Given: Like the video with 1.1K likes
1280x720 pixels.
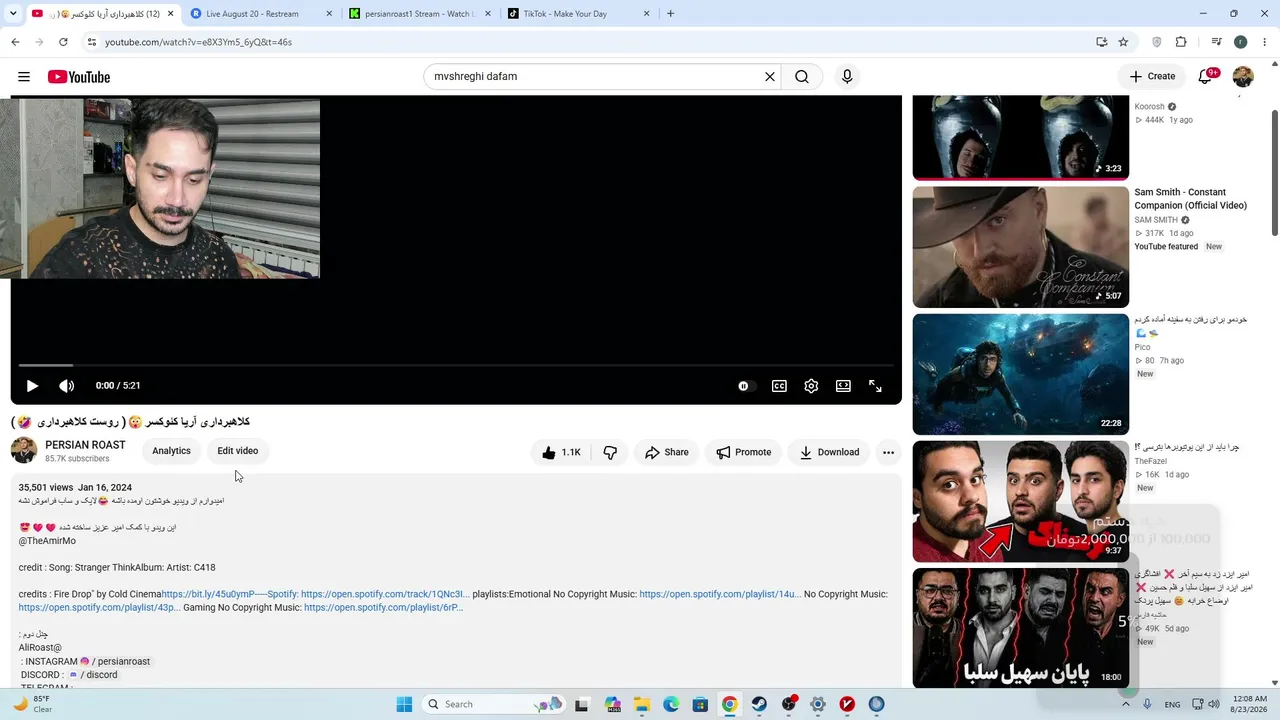Looking at the screenshot, I should click(x=560, y=453).
